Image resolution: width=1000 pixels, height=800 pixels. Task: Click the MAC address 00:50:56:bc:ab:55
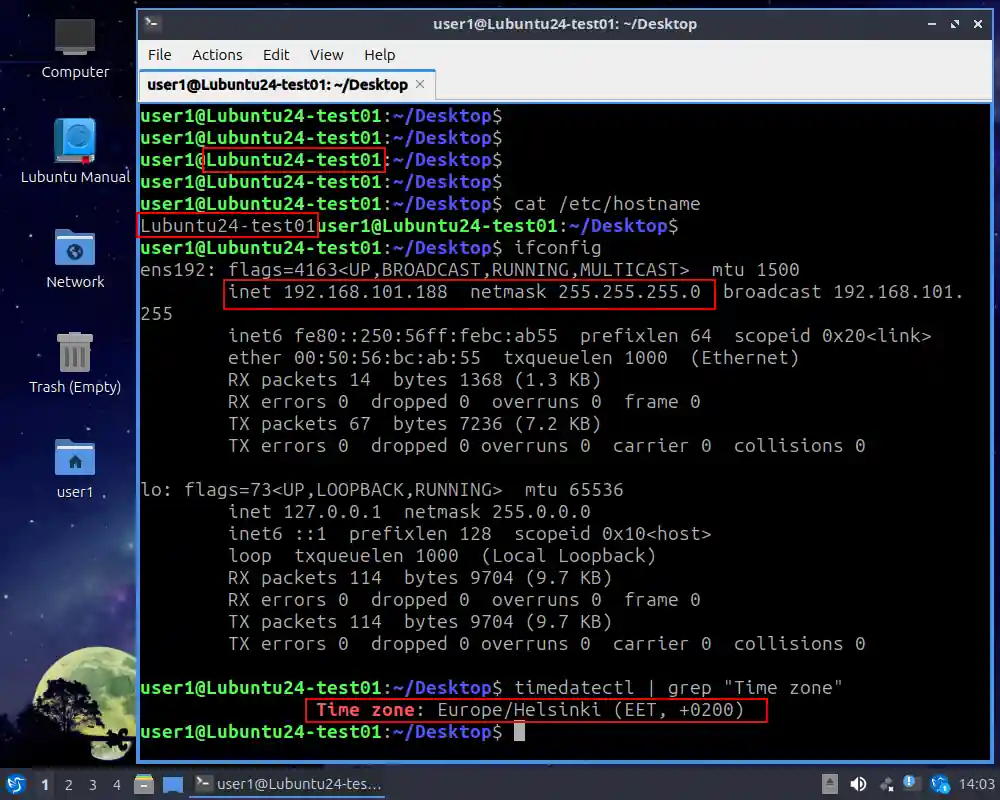pos(387,358)
